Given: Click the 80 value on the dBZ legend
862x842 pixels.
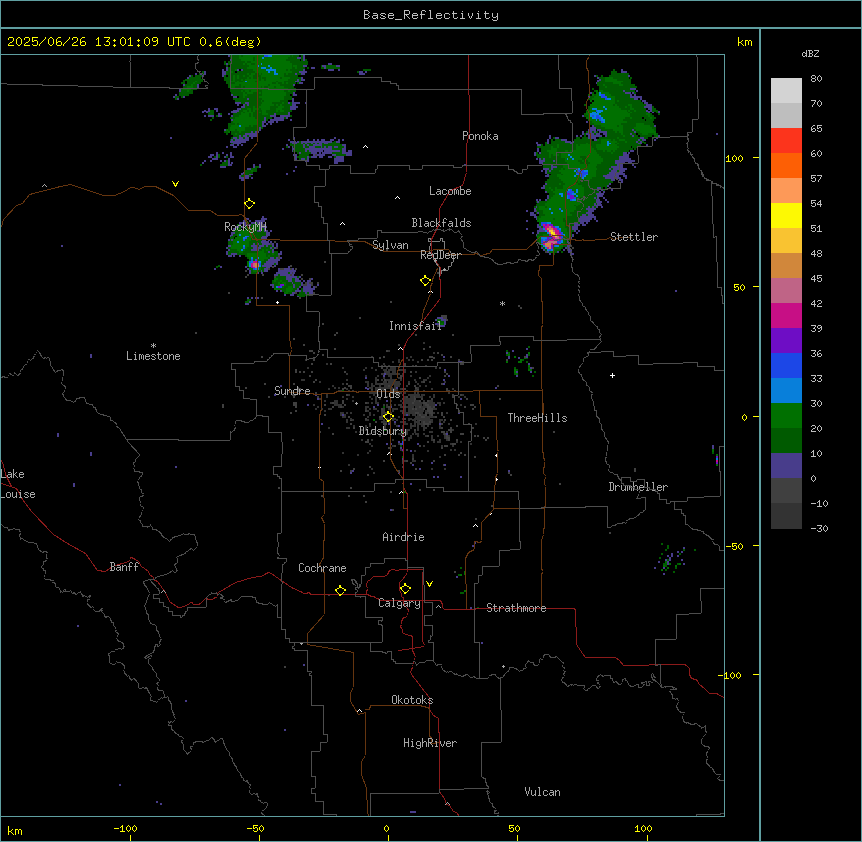Looking at the screenshot, I should click(x=816, y=79).
